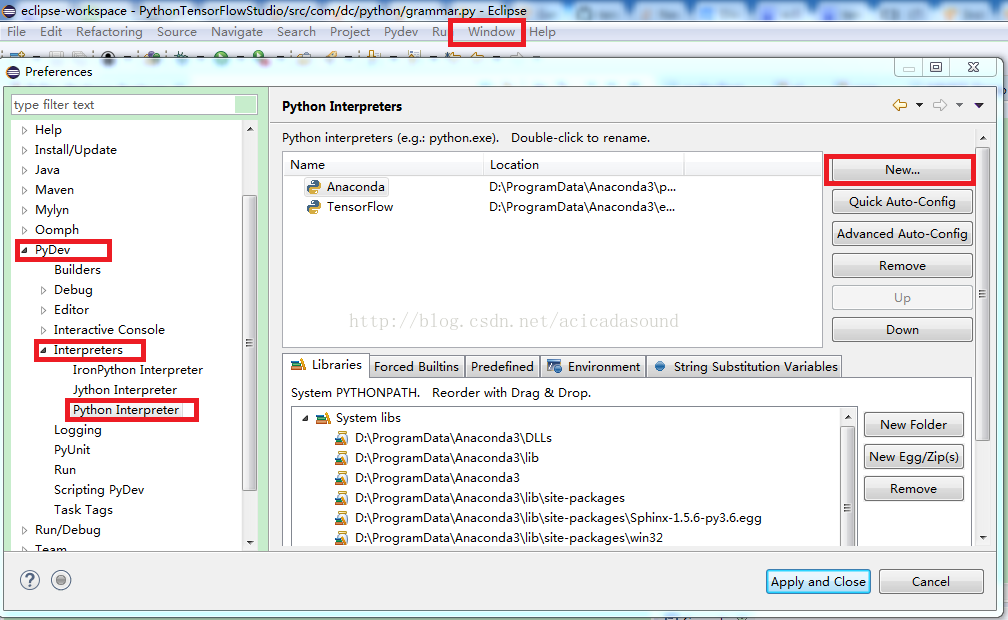Screen dimensions: 1008x620
Task: Switch to the Libraries tab
Action: pyautogui.click(x=326, y=365)
